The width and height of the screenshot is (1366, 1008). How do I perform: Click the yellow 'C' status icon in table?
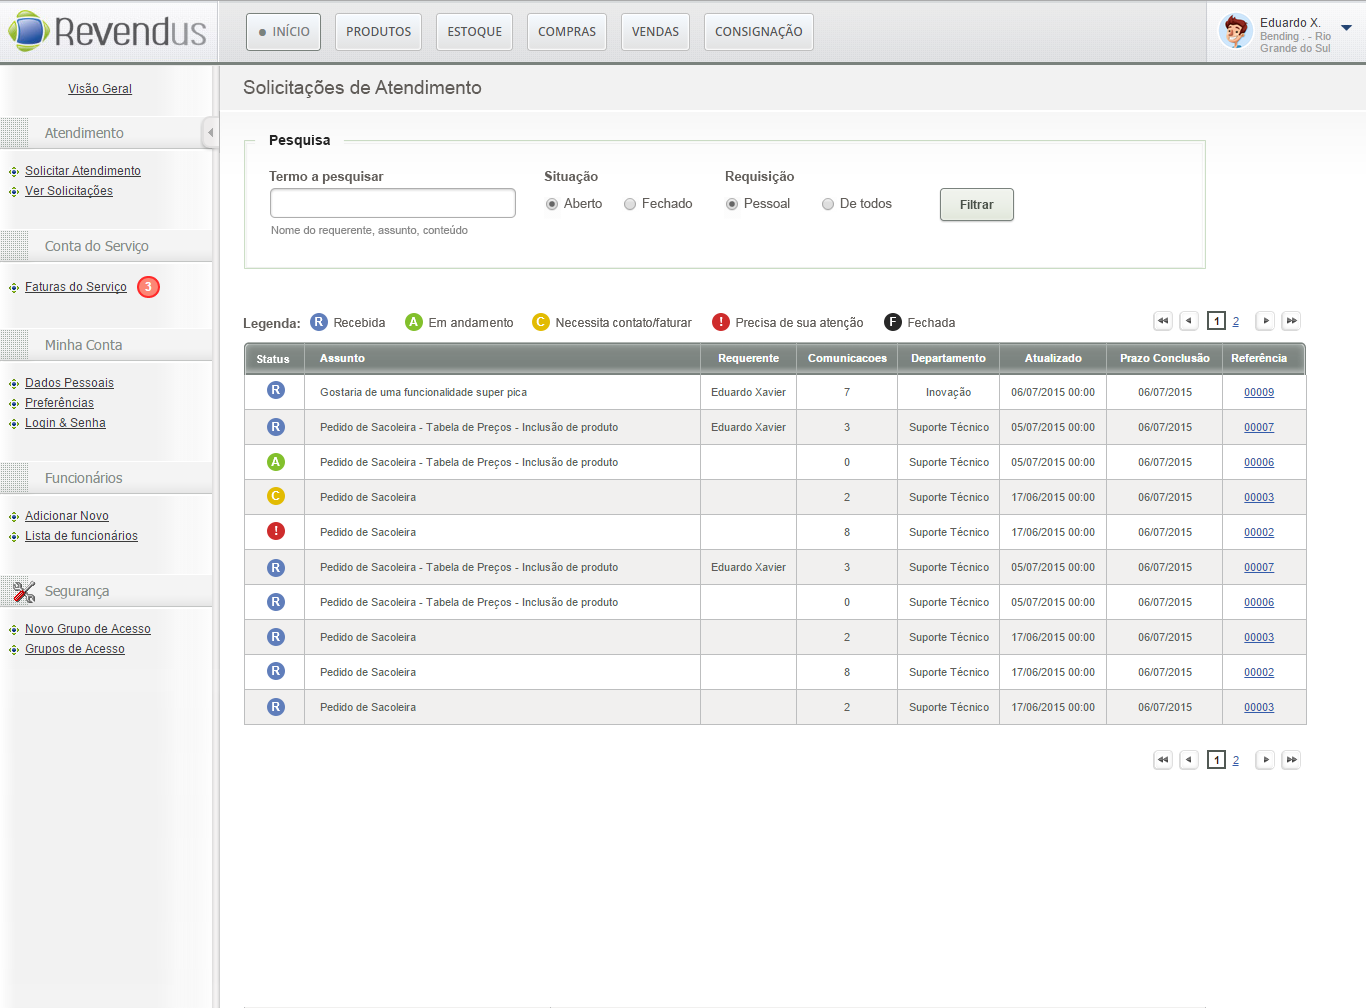[276, 496]
